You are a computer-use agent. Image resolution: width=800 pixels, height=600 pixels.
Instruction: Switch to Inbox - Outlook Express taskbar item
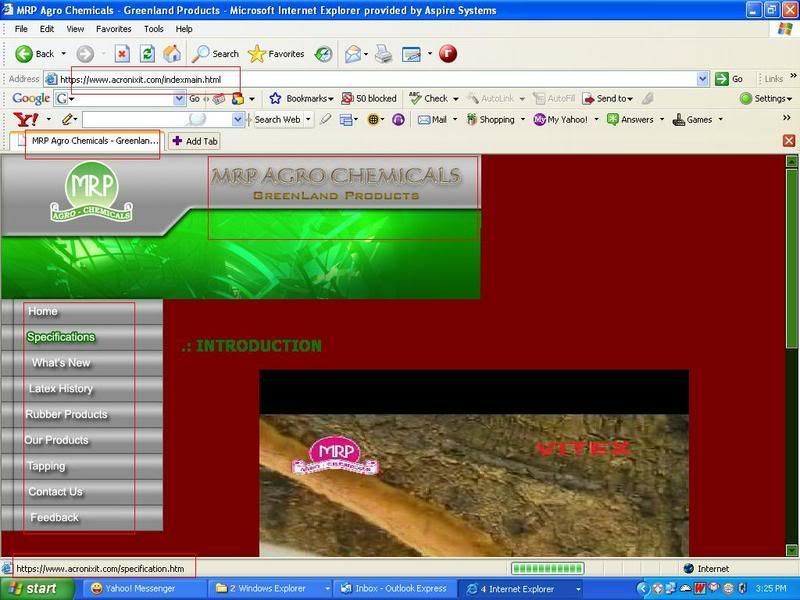[393, 589]
